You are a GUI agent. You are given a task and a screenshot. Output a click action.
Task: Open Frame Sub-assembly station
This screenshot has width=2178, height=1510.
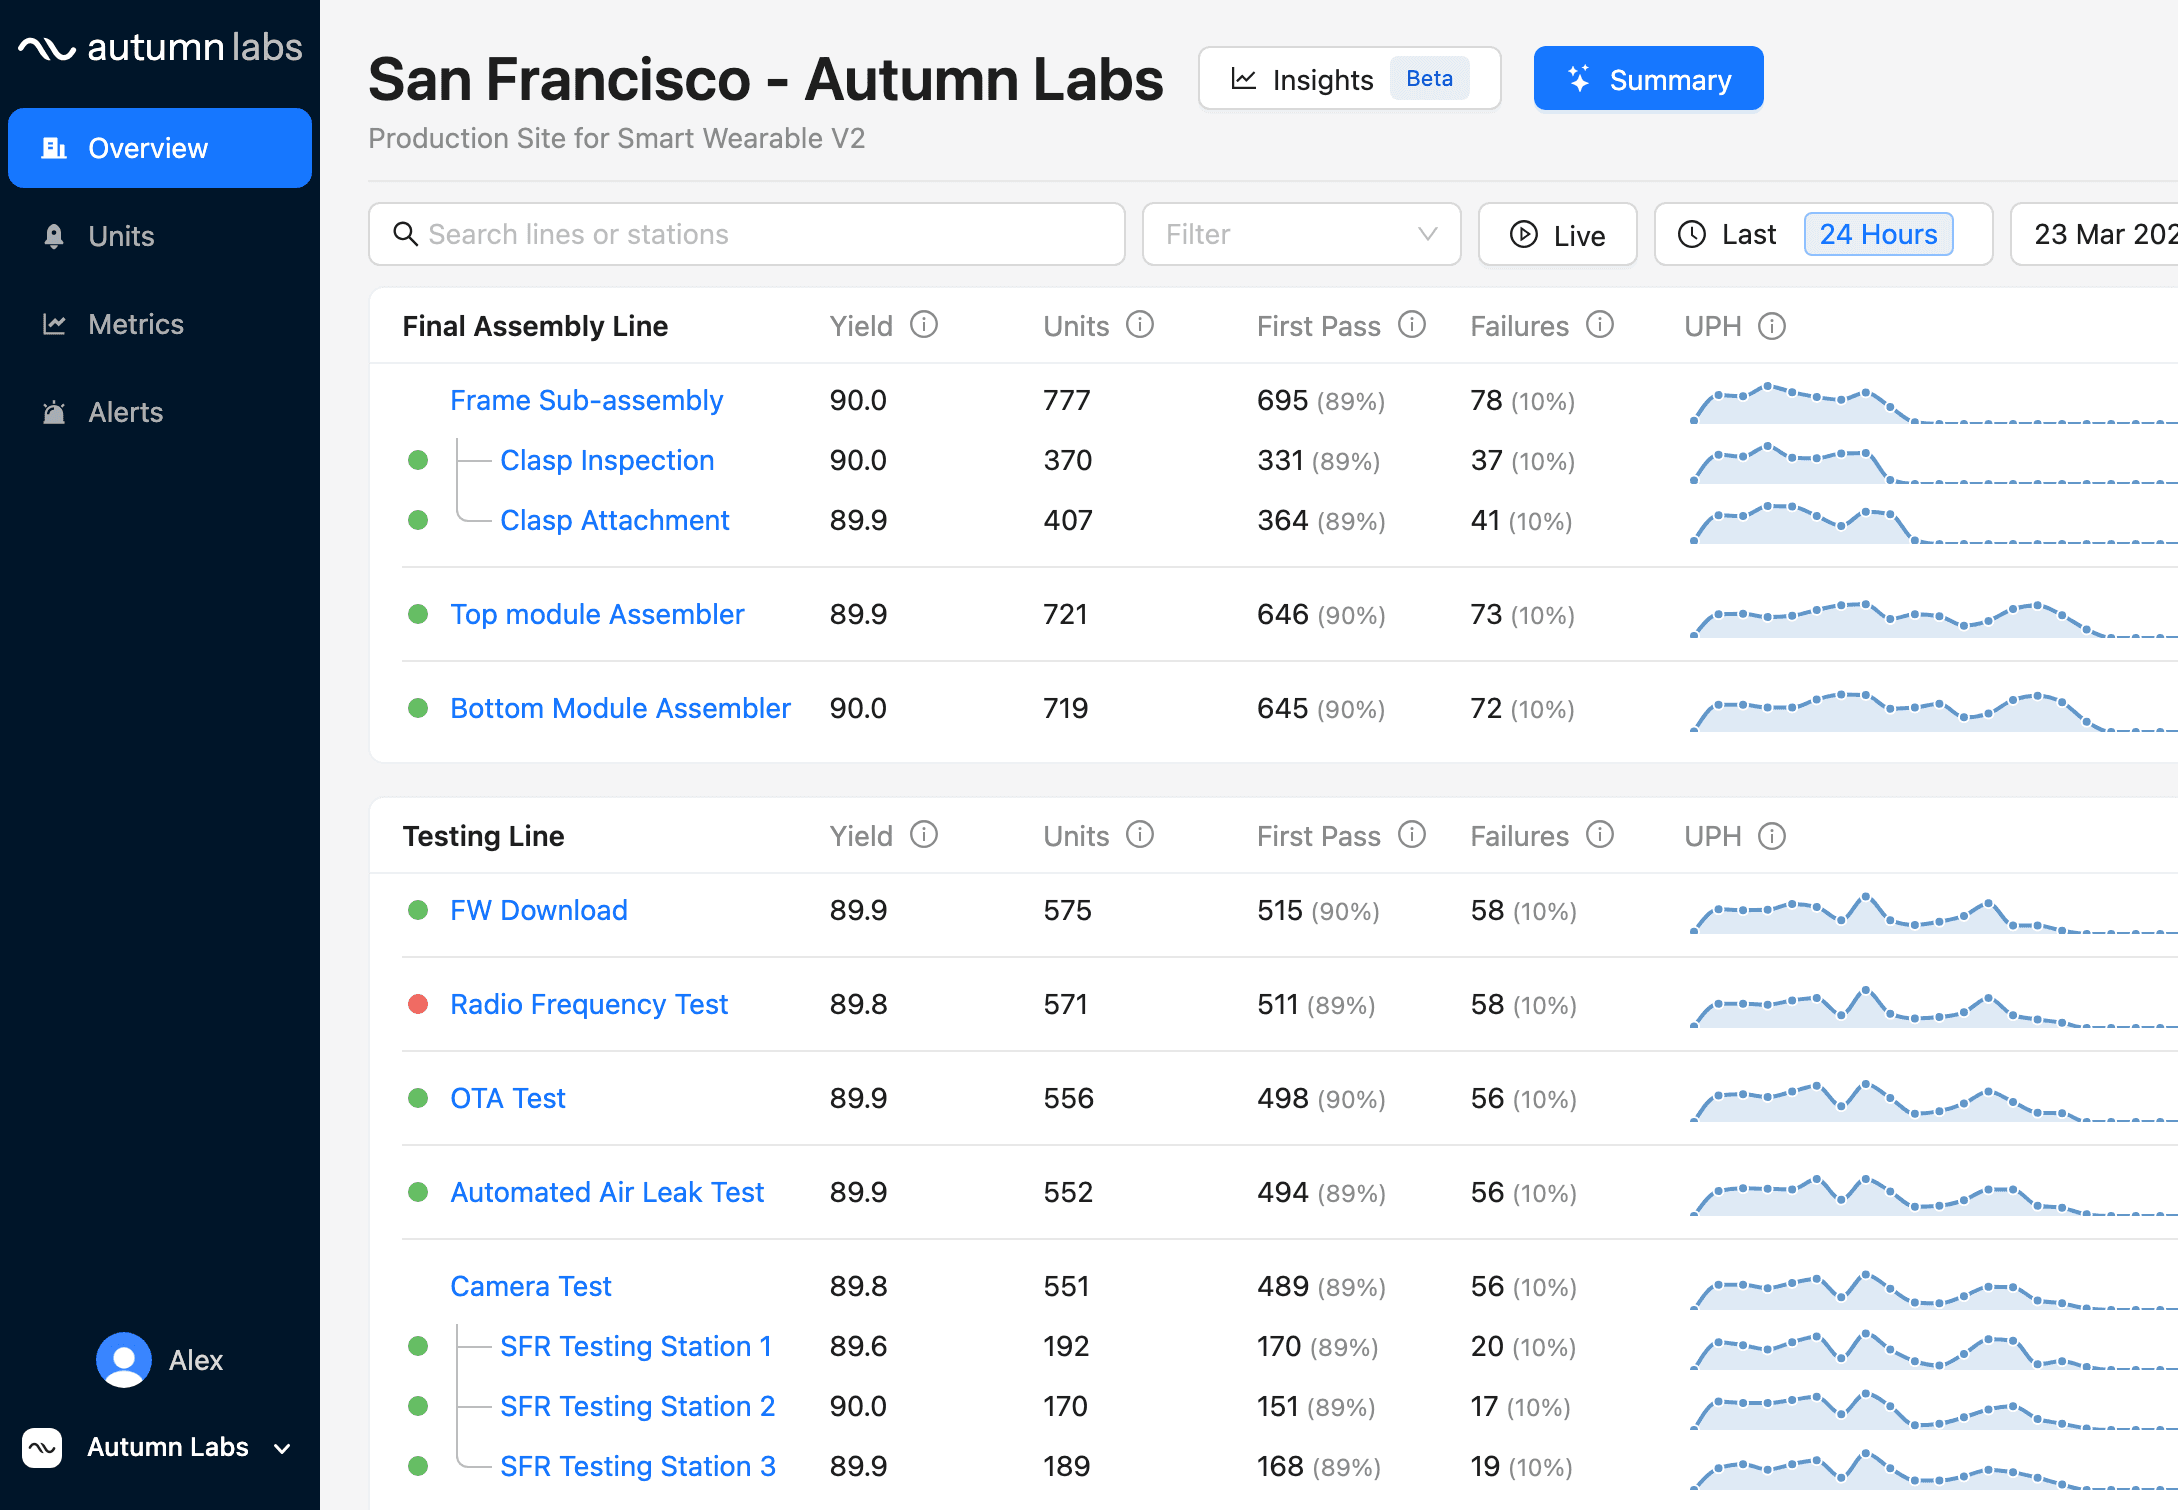coord(586,400)
